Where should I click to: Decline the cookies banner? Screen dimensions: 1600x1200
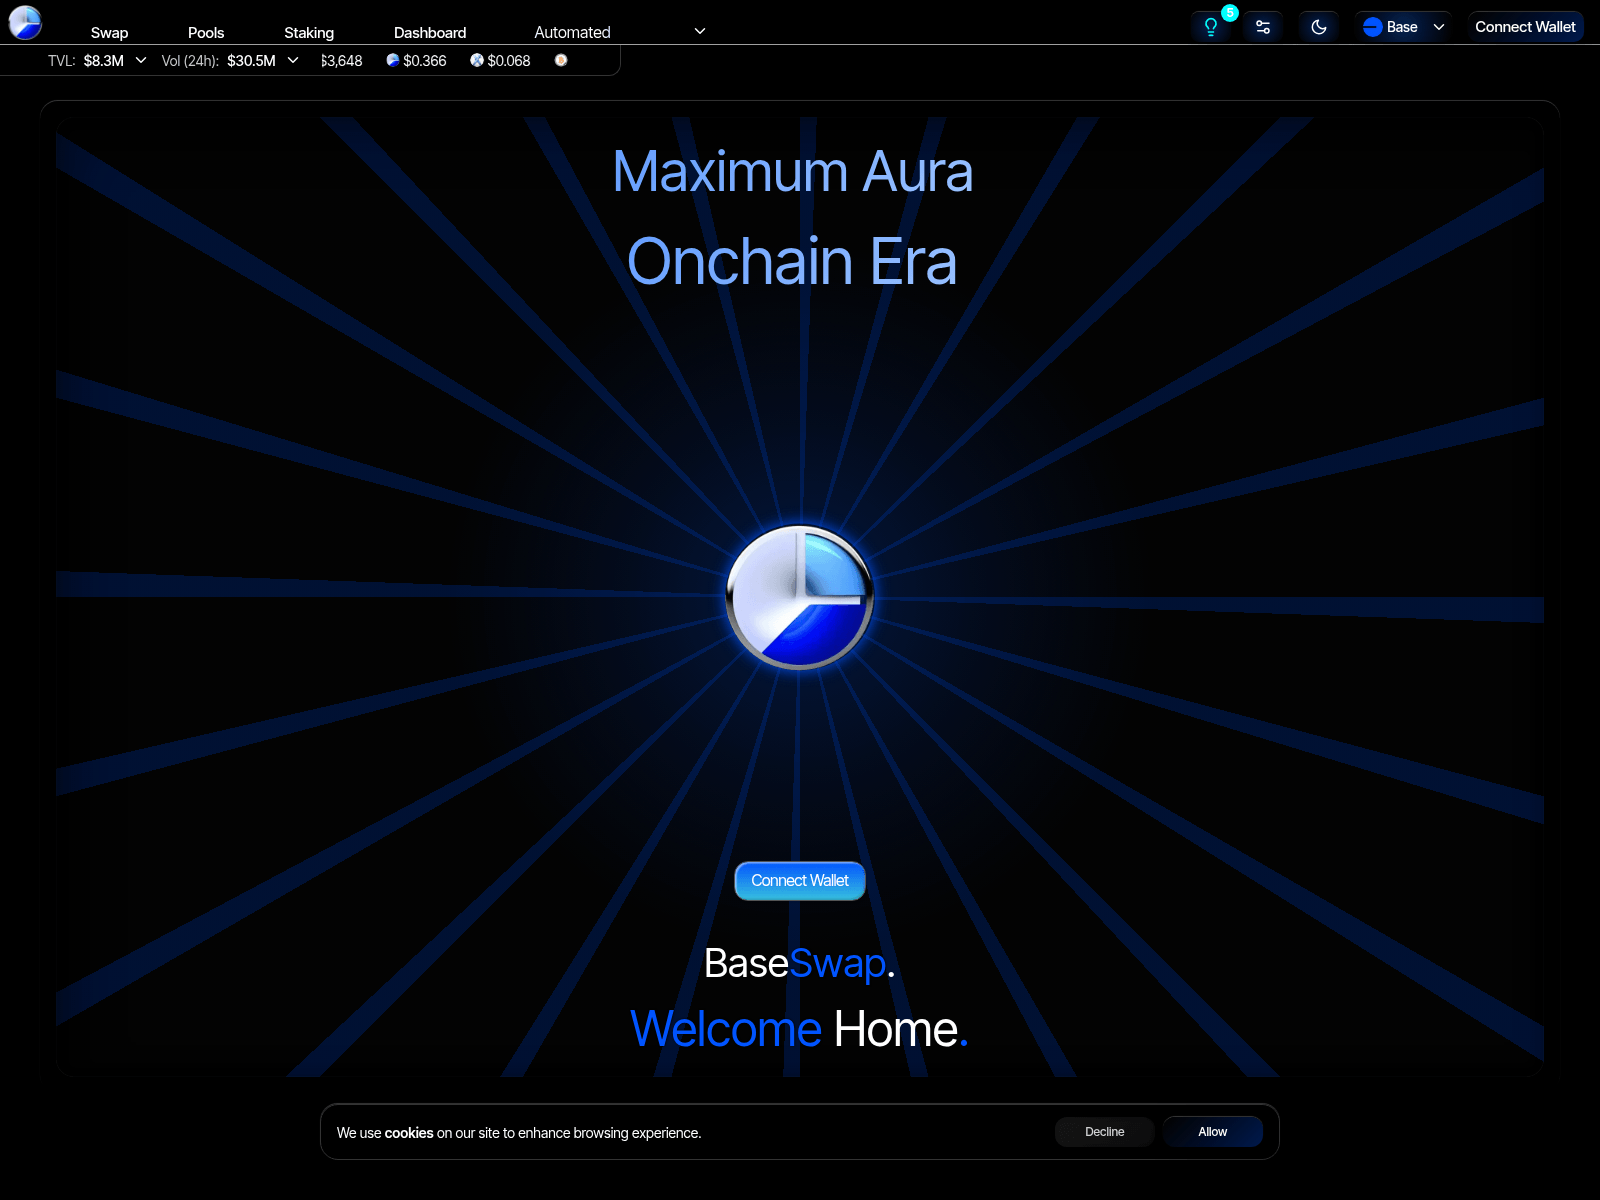(1105, 1132)
